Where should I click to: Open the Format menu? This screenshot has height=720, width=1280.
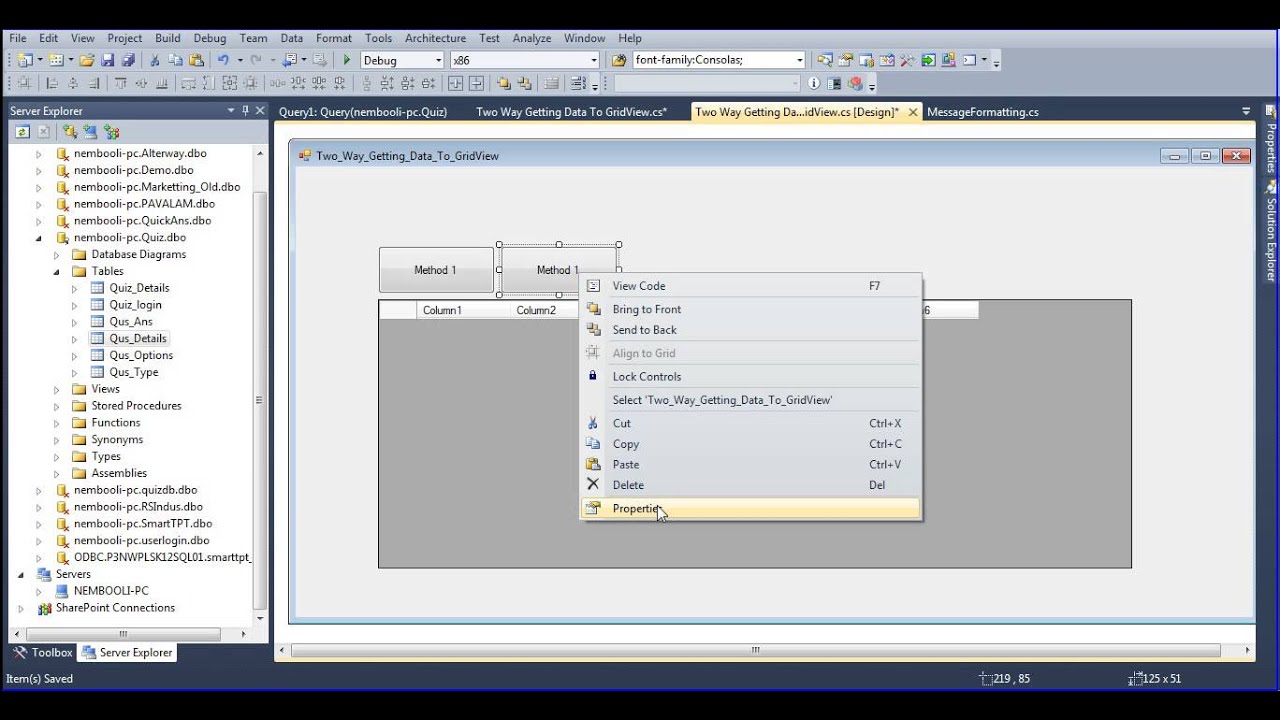click(334, 38)
